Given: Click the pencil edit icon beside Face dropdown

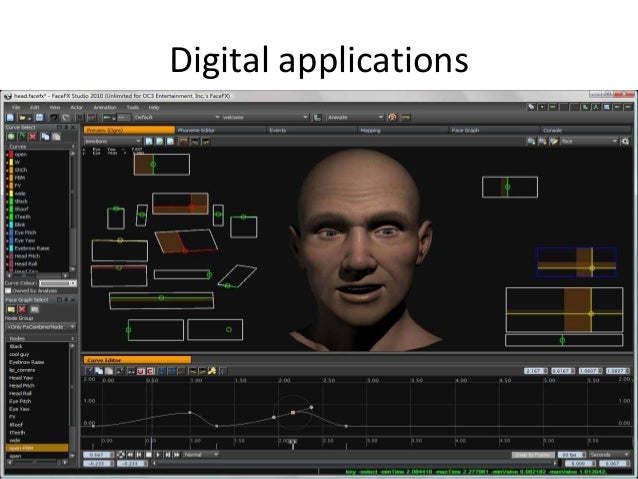Looking at the screenshot, I should [554, 141].
